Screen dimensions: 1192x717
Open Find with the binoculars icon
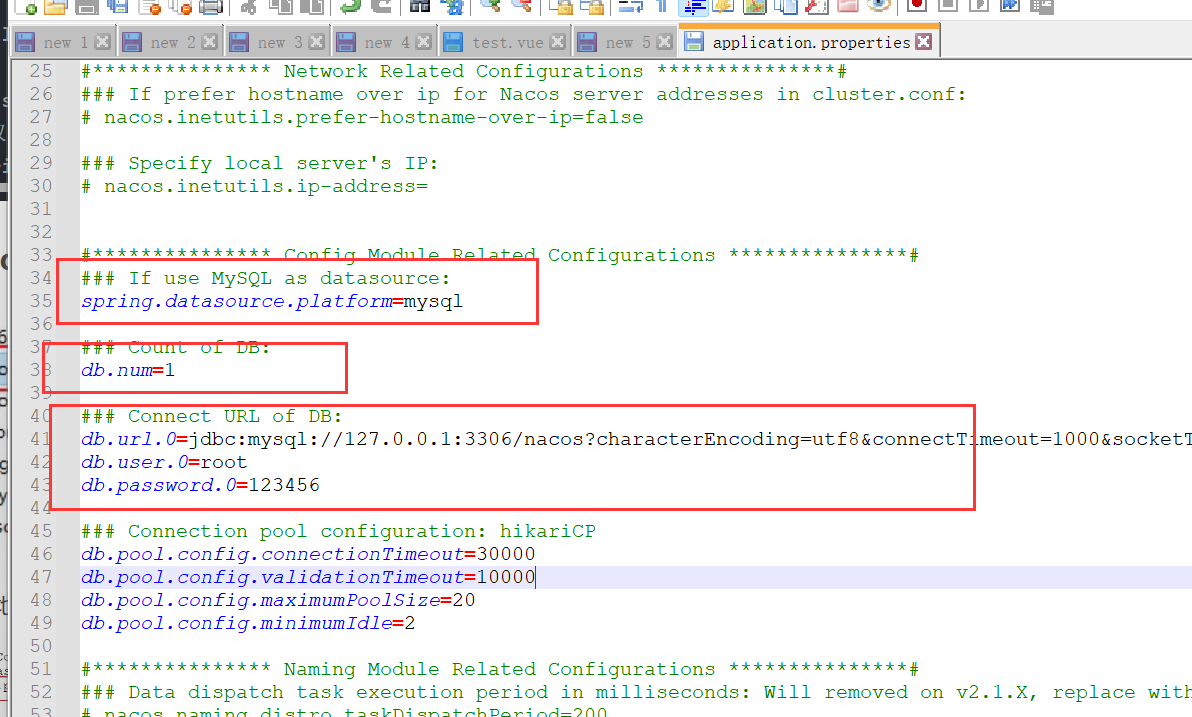coord(420,7)
